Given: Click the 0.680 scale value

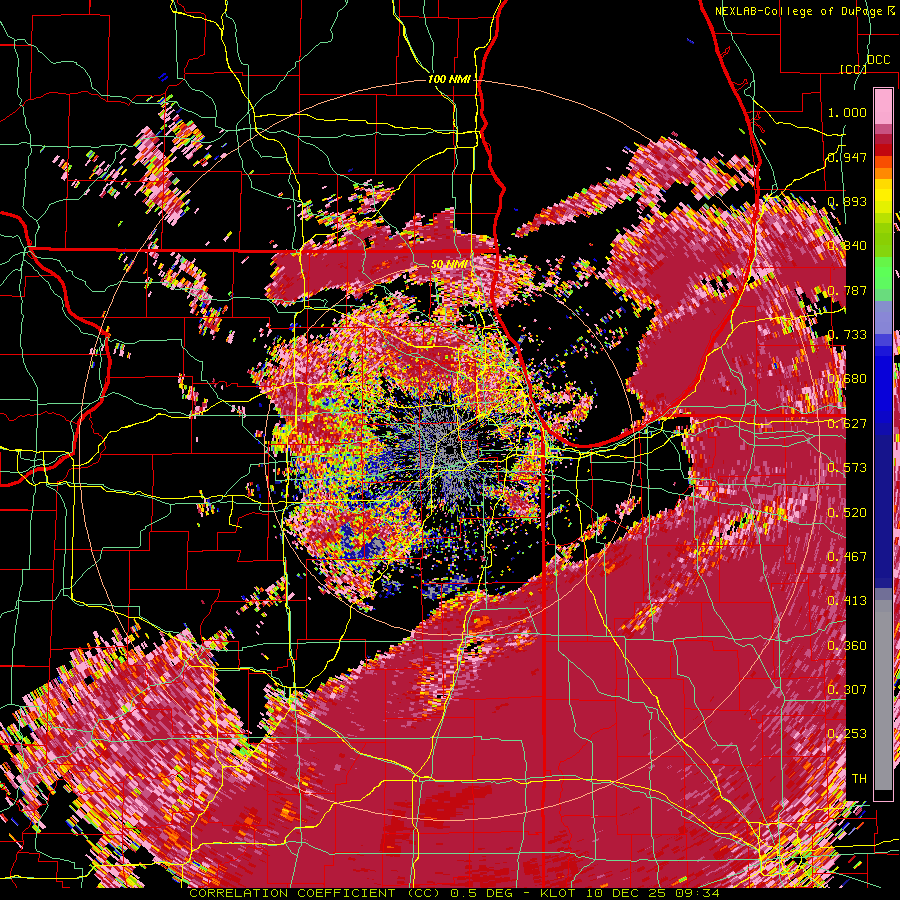Looking at the screenshot, I should [847, 379].
